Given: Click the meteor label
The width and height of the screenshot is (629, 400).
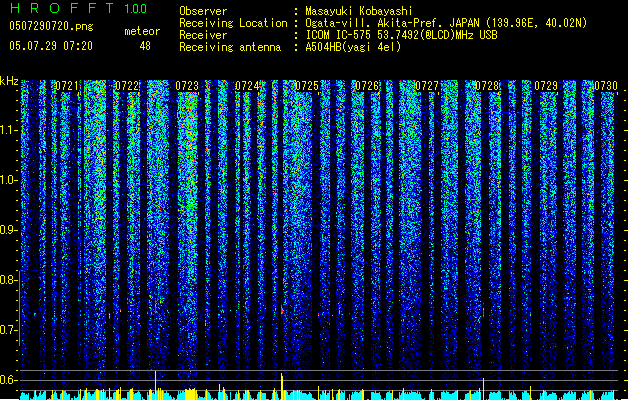Looking at the screenshot, I should tap(142, 31).
